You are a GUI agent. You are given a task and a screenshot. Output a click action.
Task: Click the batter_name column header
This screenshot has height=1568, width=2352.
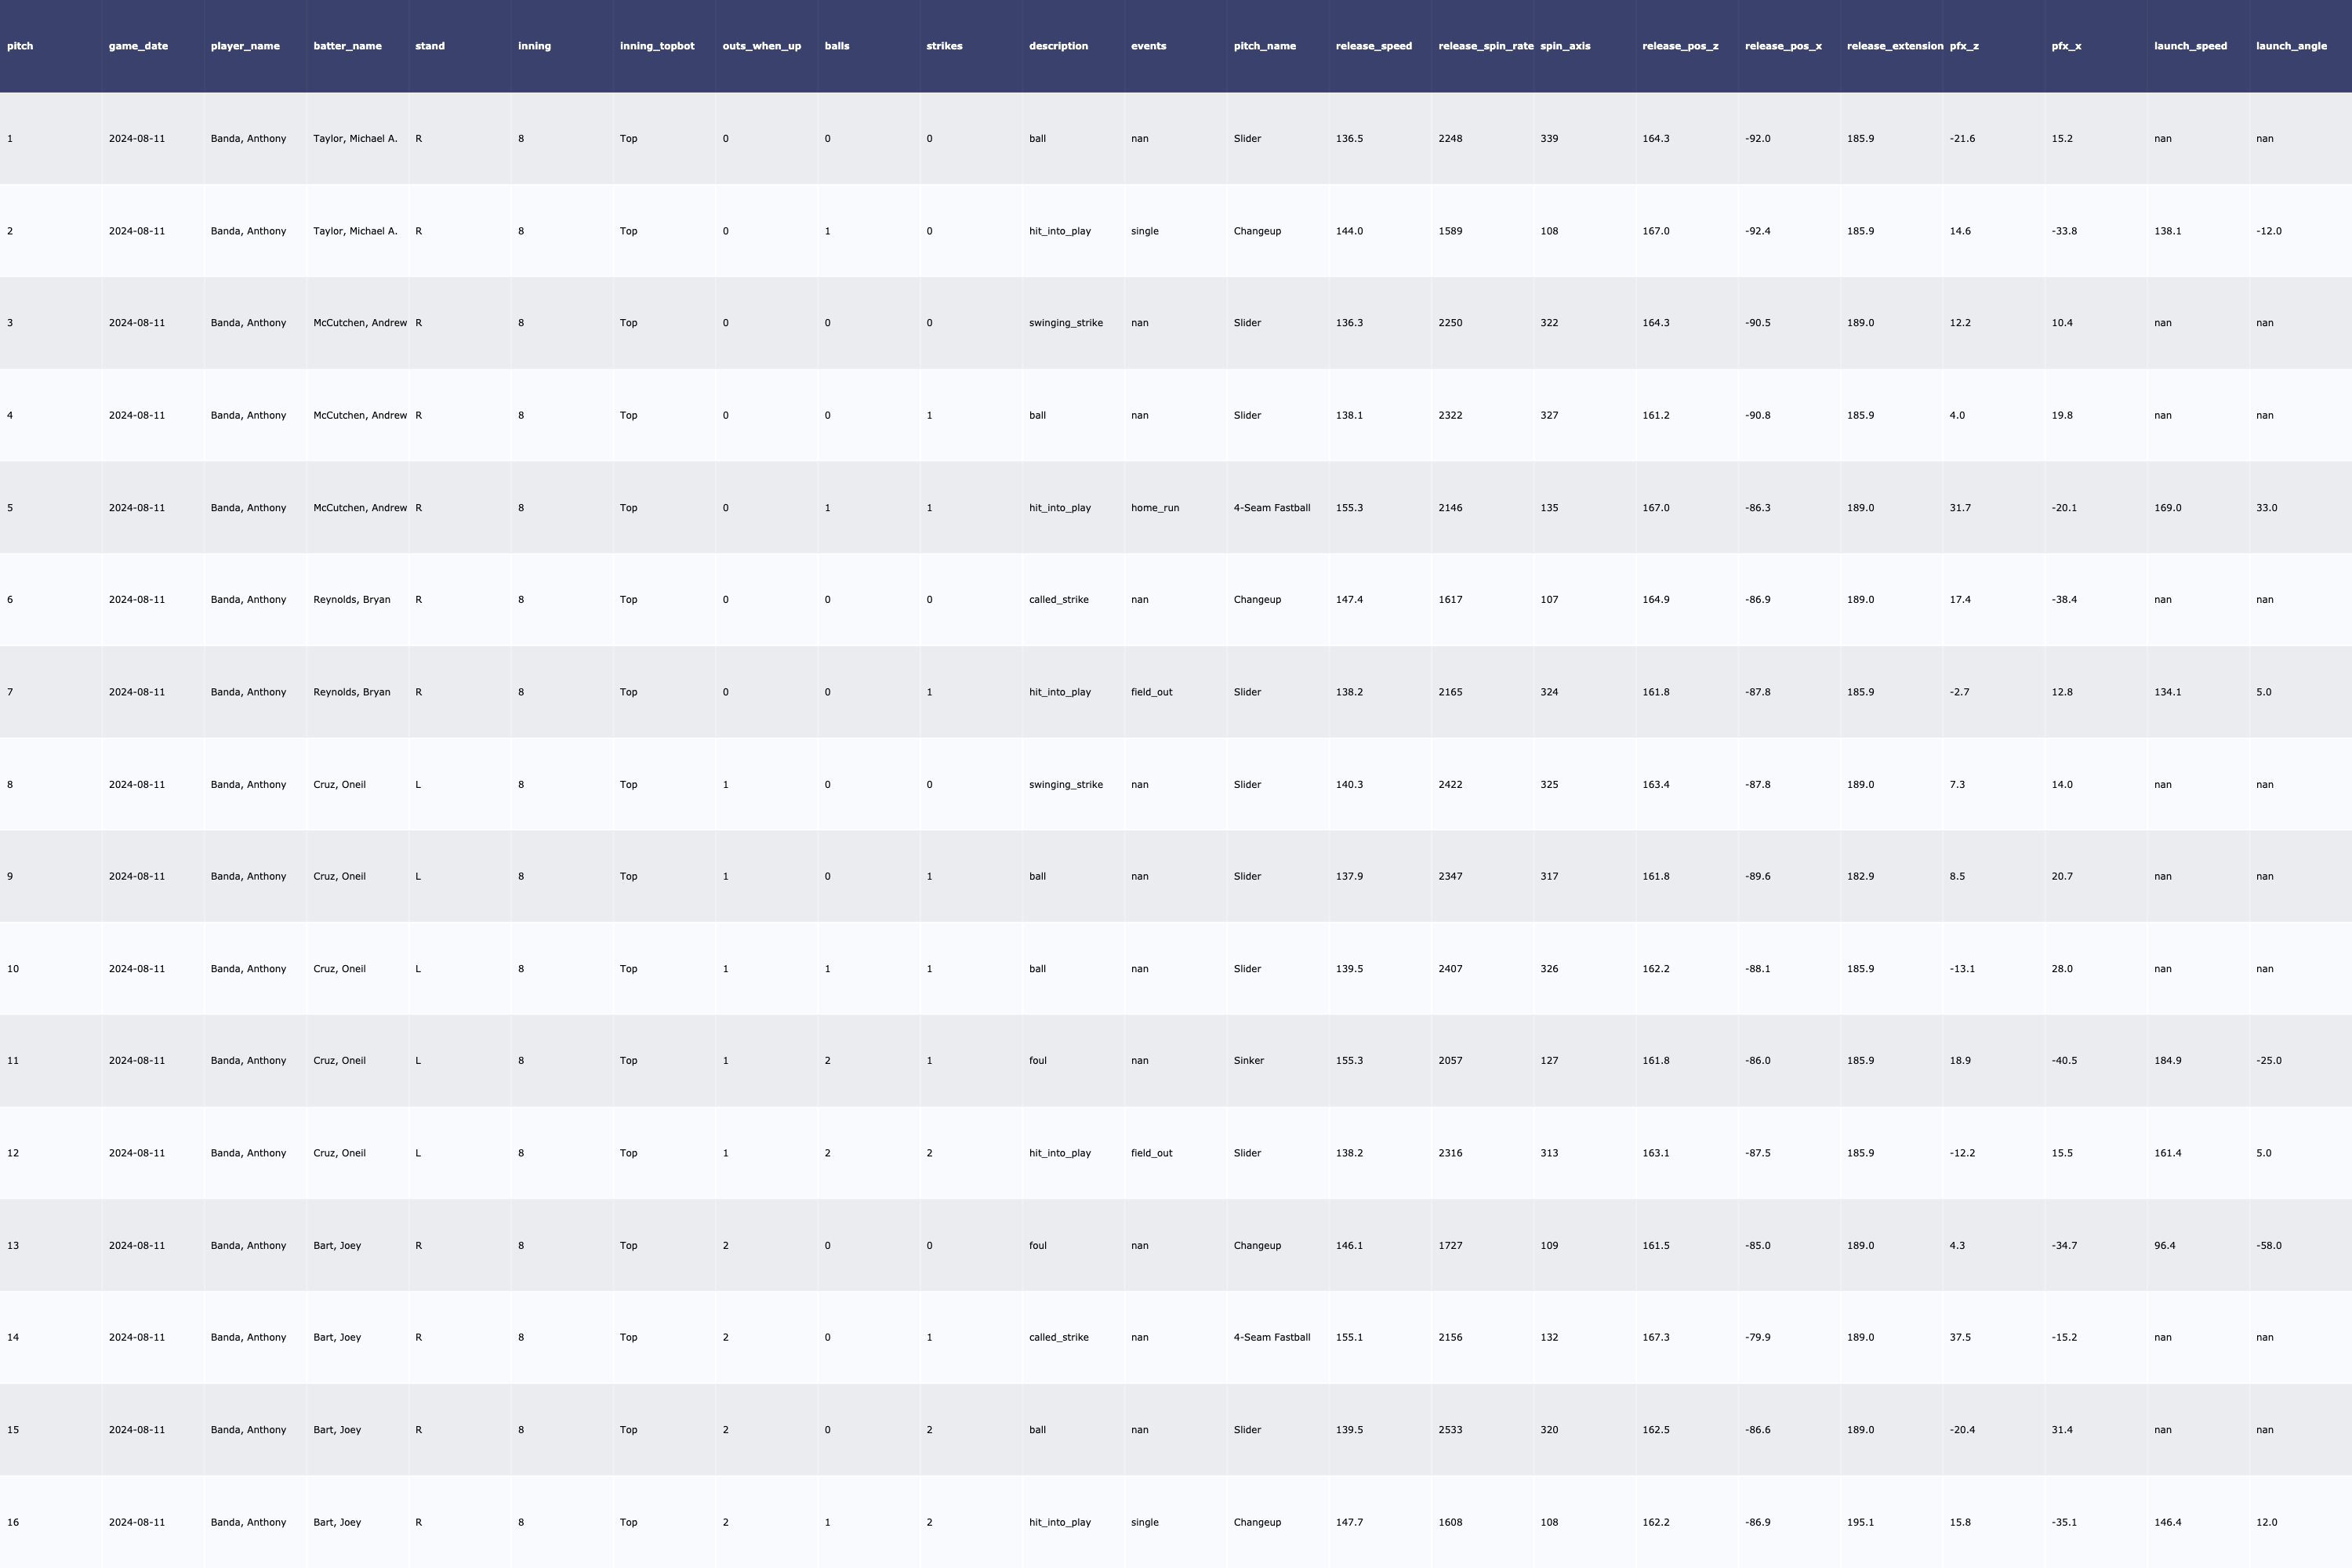click(x=347, y=46)
